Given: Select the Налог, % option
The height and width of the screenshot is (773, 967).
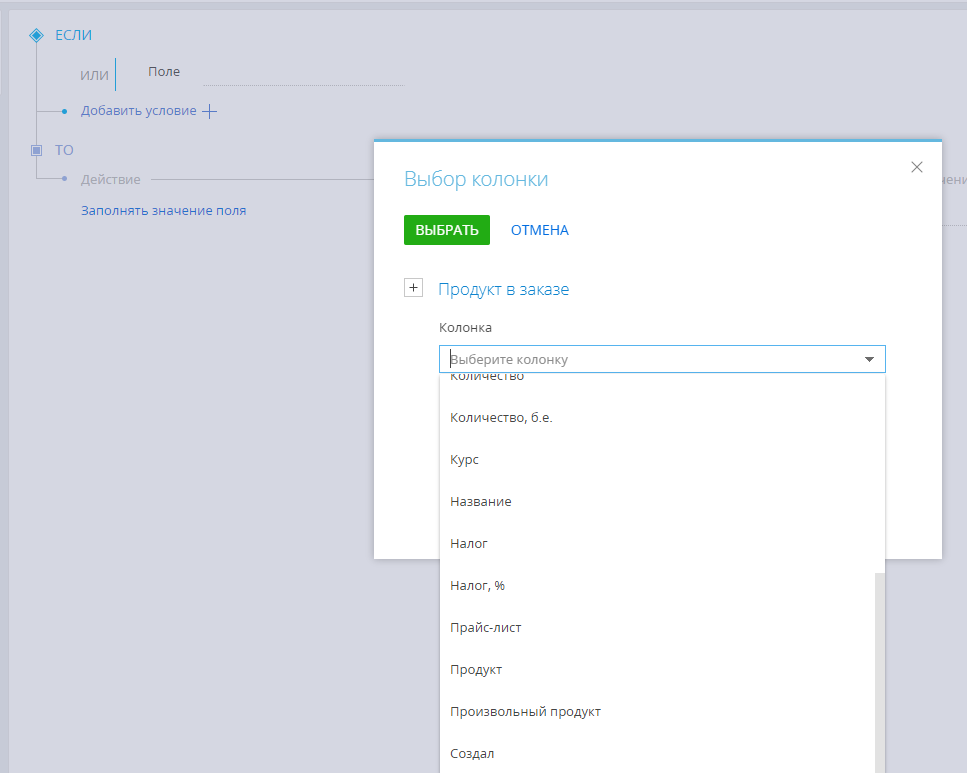Looking at the screenshot, I should click(x=478, y=586).
